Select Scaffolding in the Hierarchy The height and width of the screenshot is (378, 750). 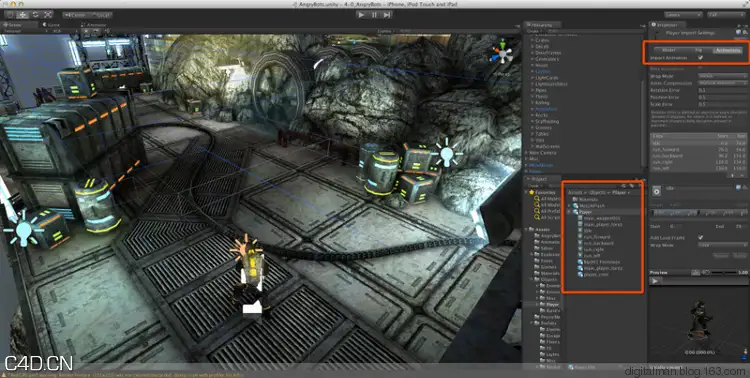pyautogui.click(x=546, y=122)
